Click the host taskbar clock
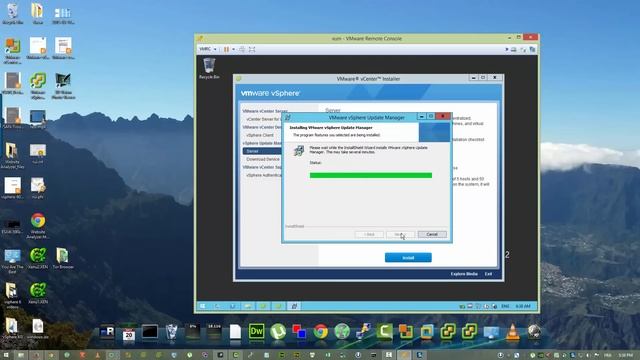Viewport: 640px width, 360px height. tap(625, 356)
